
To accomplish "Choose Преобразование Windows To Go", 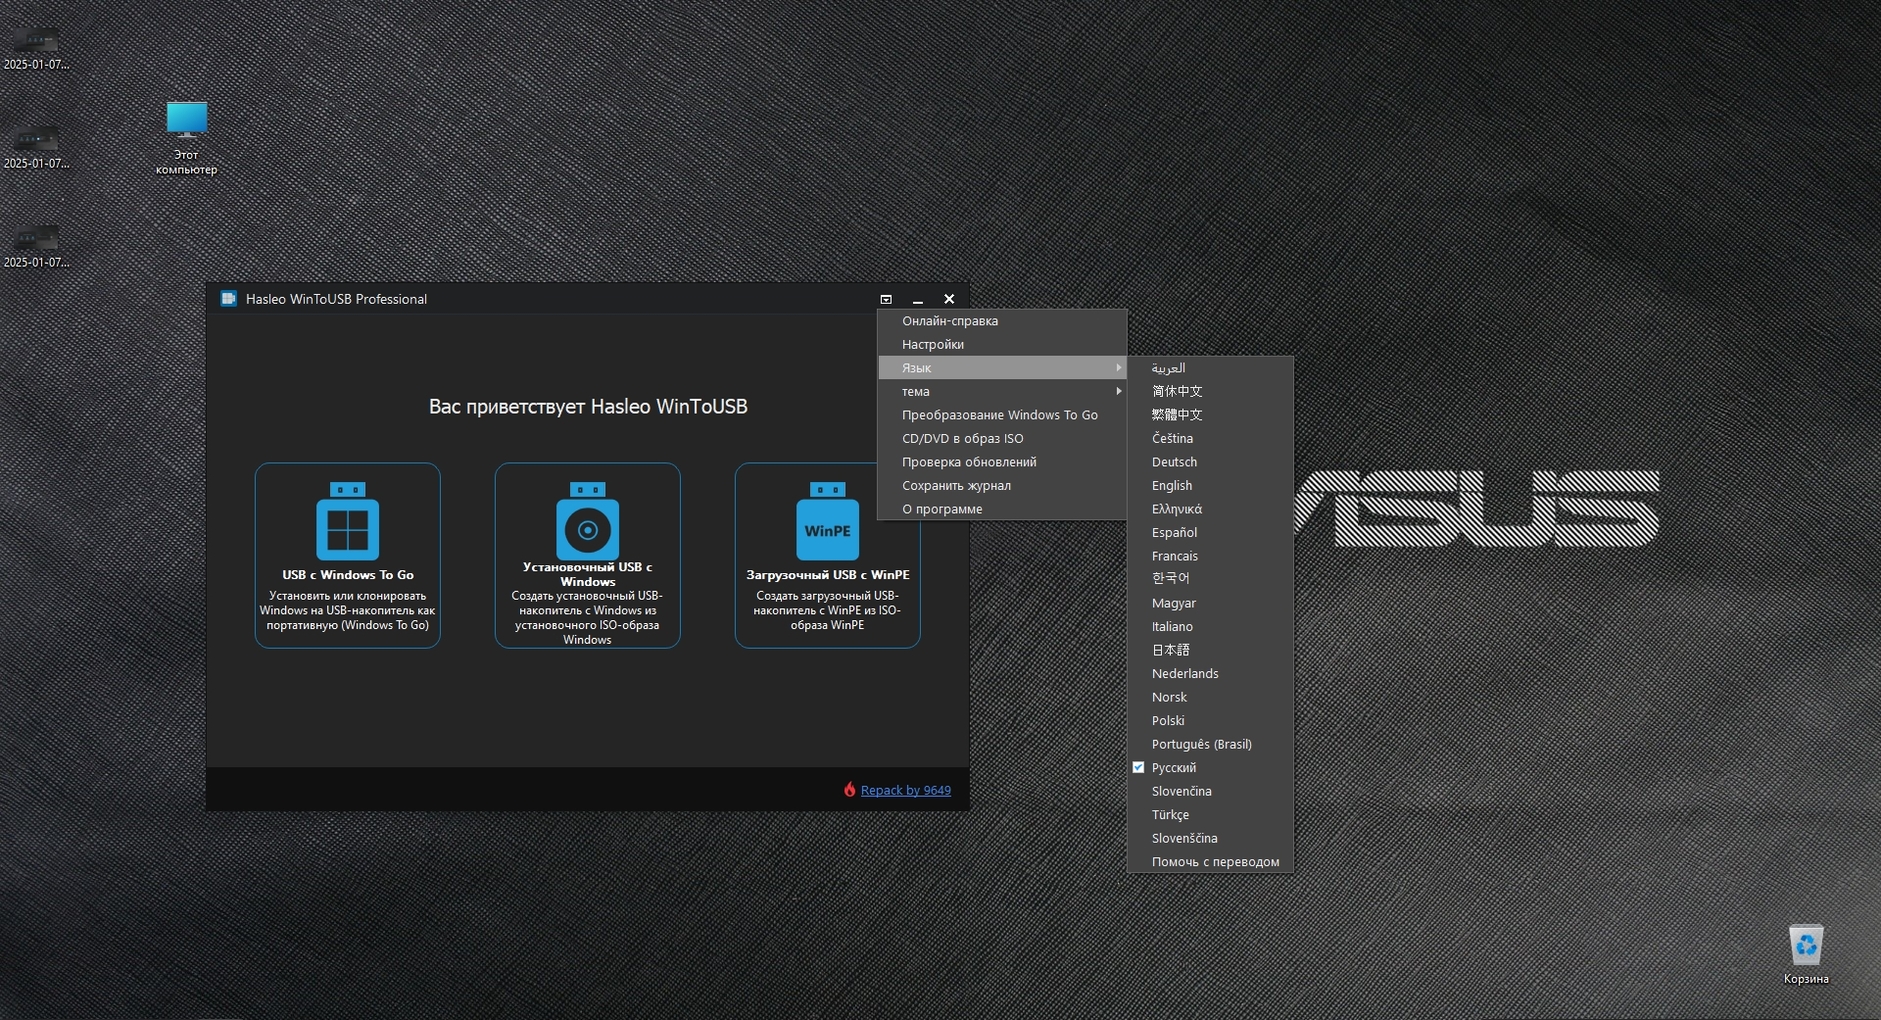I will [1002, 415].
